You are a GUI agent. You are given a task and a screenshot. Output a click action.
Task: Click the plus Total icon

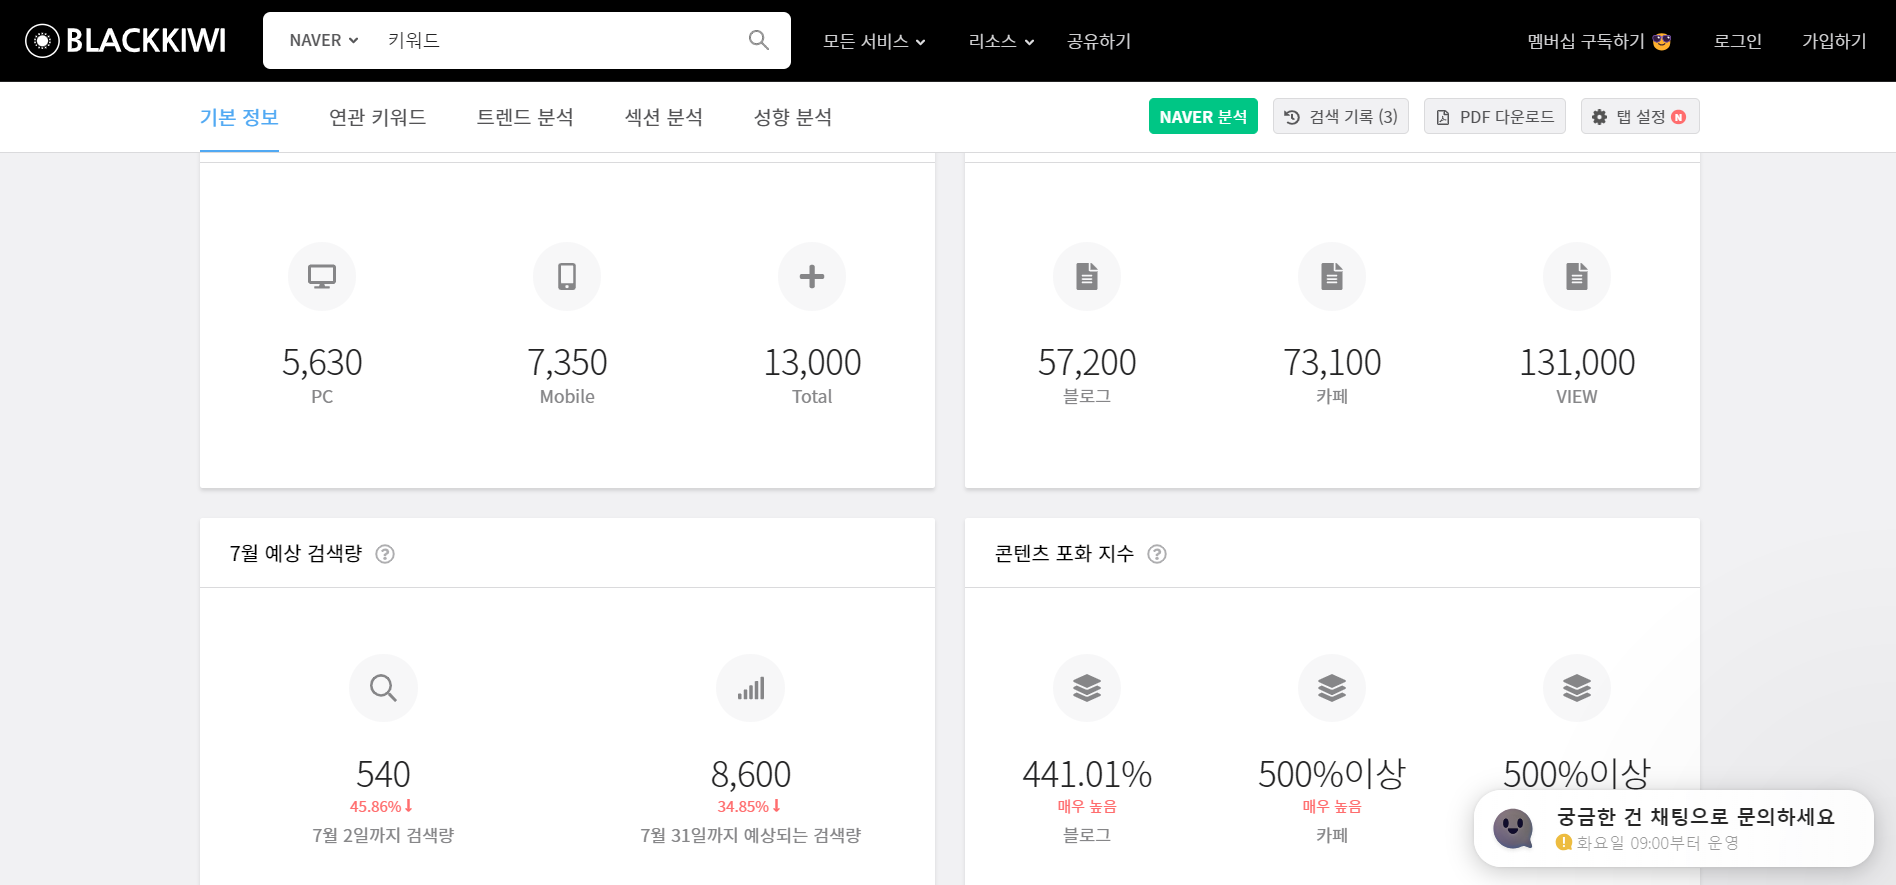[812, 276]
